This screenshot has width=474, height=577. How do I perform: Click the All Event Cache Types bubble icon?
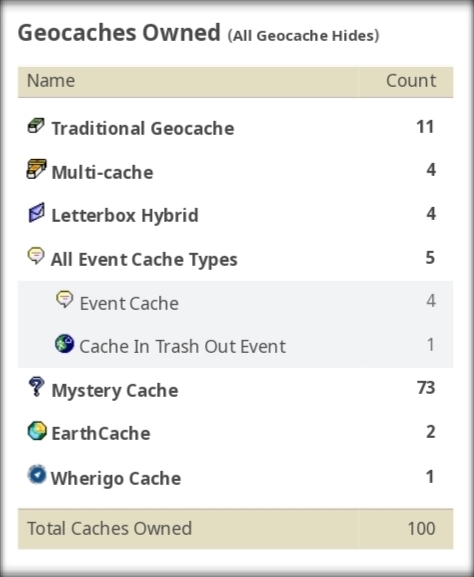36,256
